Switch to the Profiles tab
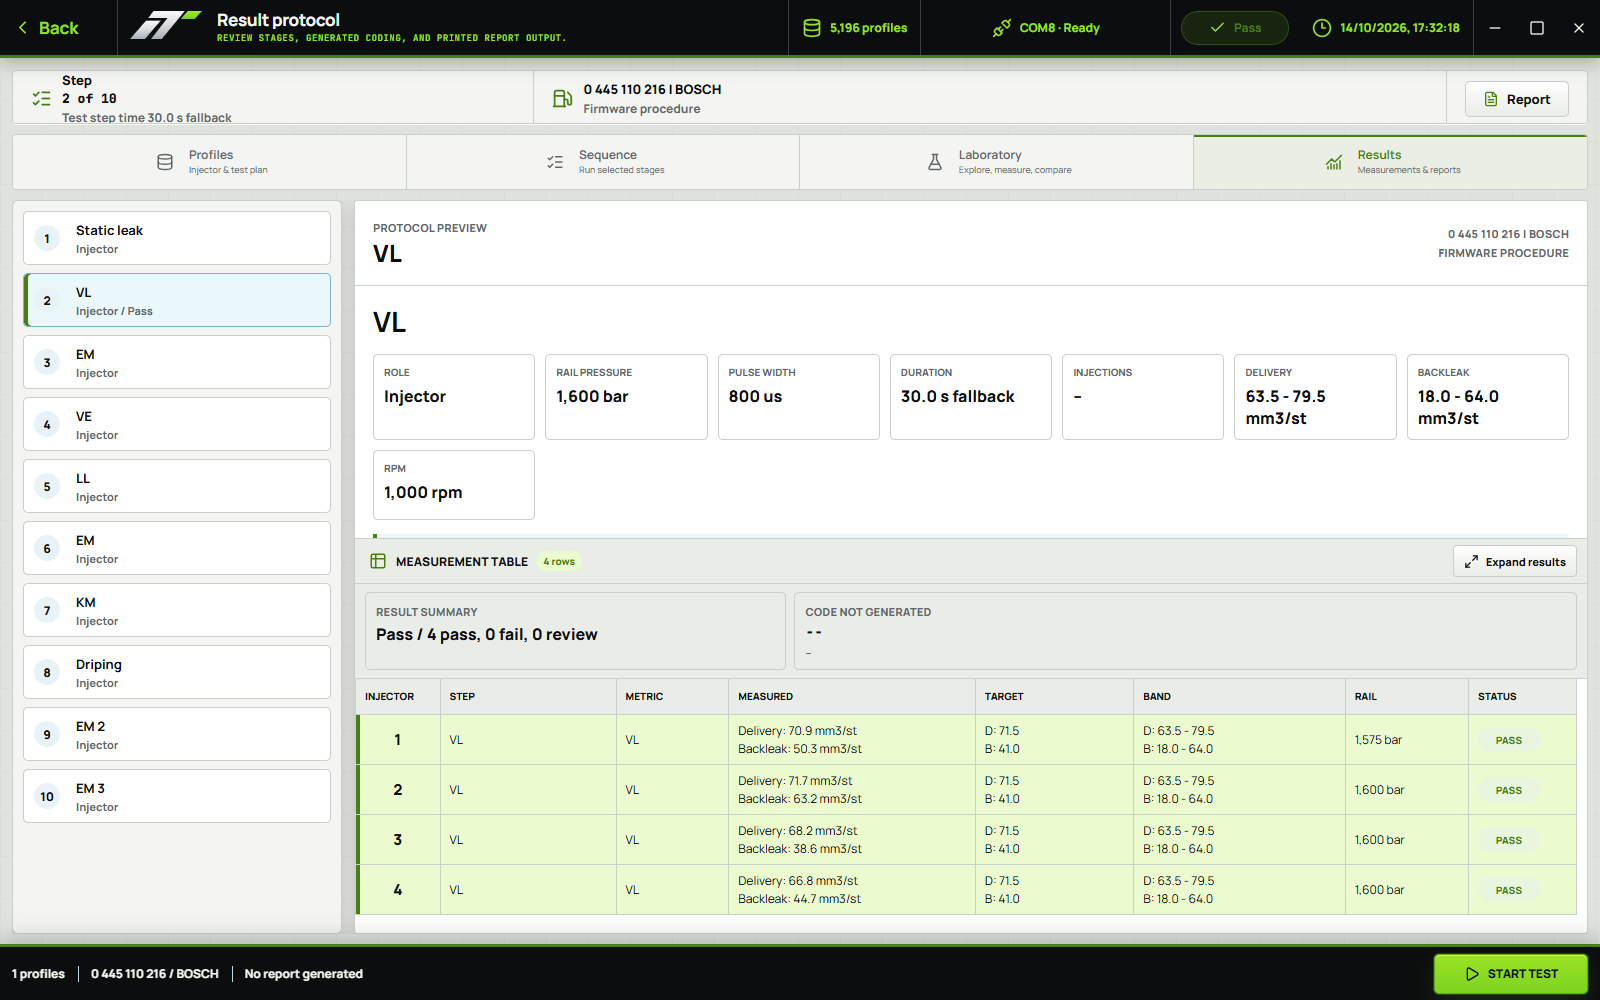The height and width of the screenshot is (1000, 1600). [x=210, y=162]
